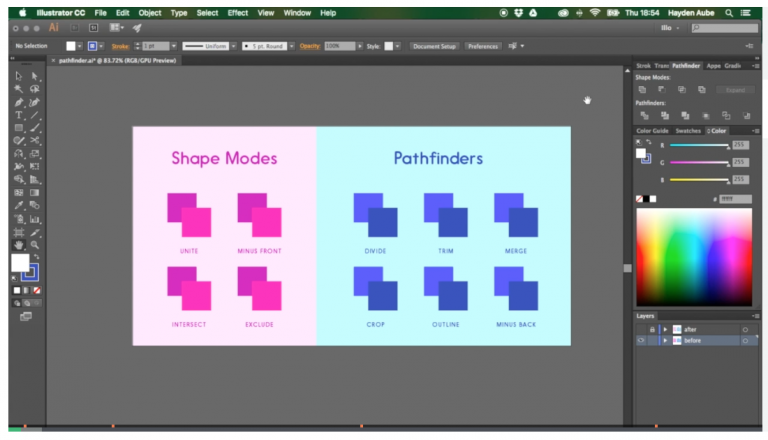Select the Rectangle tool
This screenshot has height=440, width=768.
click(x=19, y=128)
